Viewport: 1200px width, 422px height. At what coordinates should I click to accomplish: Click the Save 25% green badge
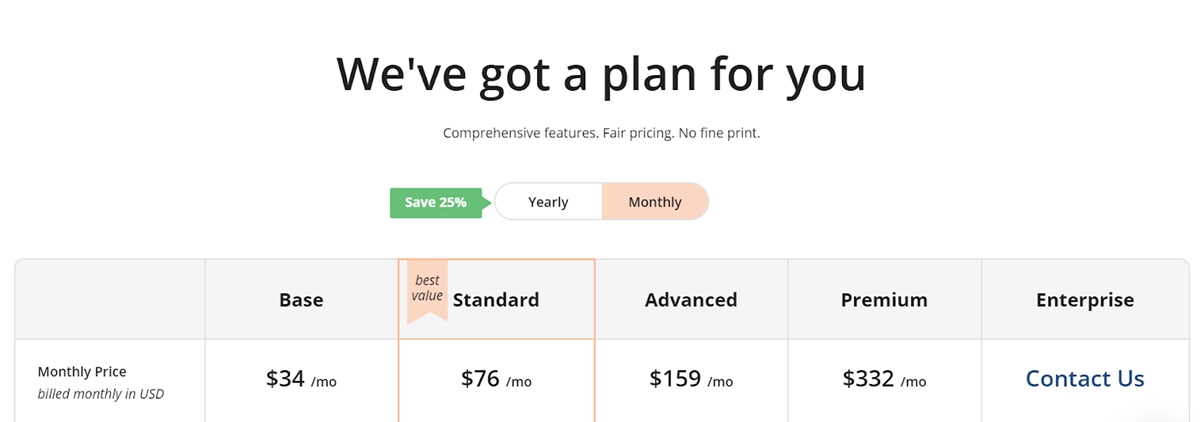click(x=437, y=202)
